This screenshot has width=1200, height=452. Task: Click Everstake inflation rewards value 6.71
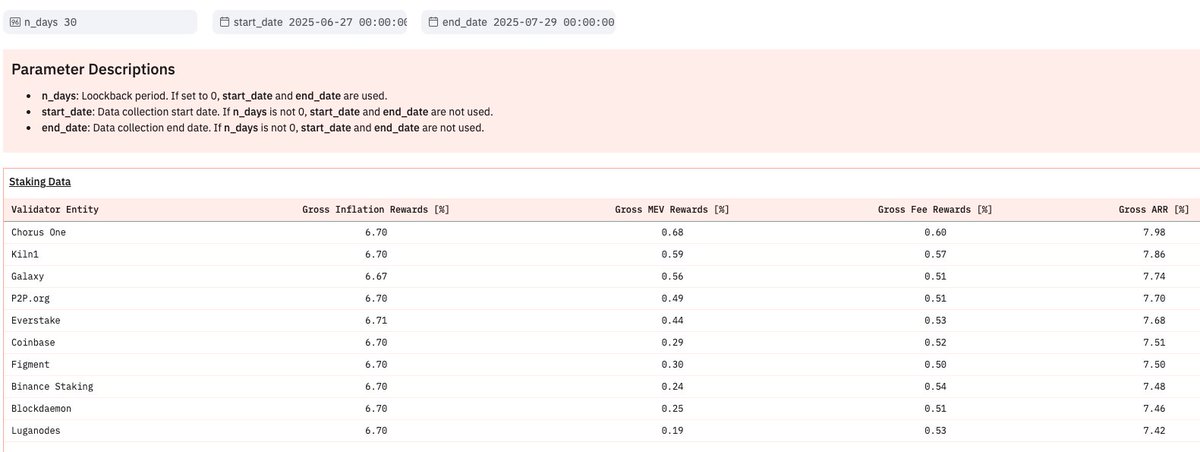(376, 320)
